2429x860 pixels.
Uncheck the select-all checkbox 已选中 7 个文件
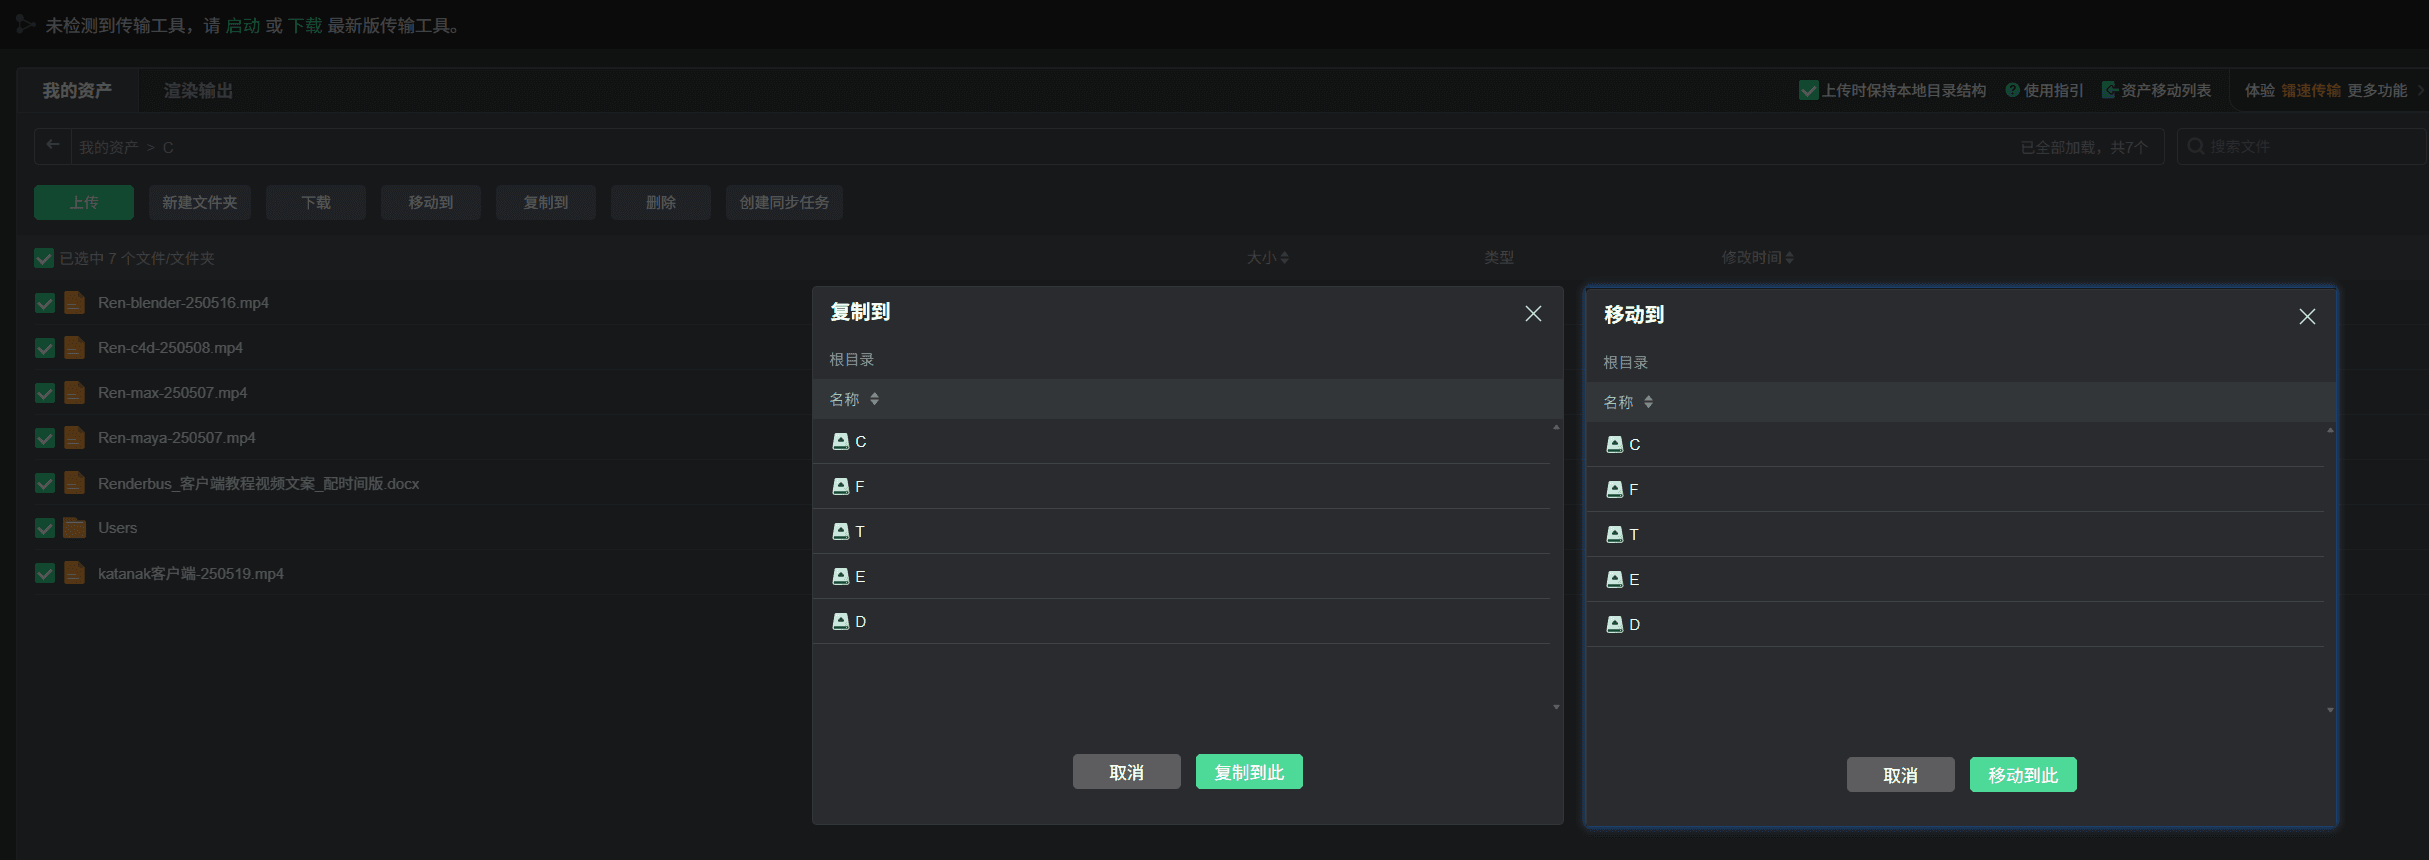coord(44,258)
